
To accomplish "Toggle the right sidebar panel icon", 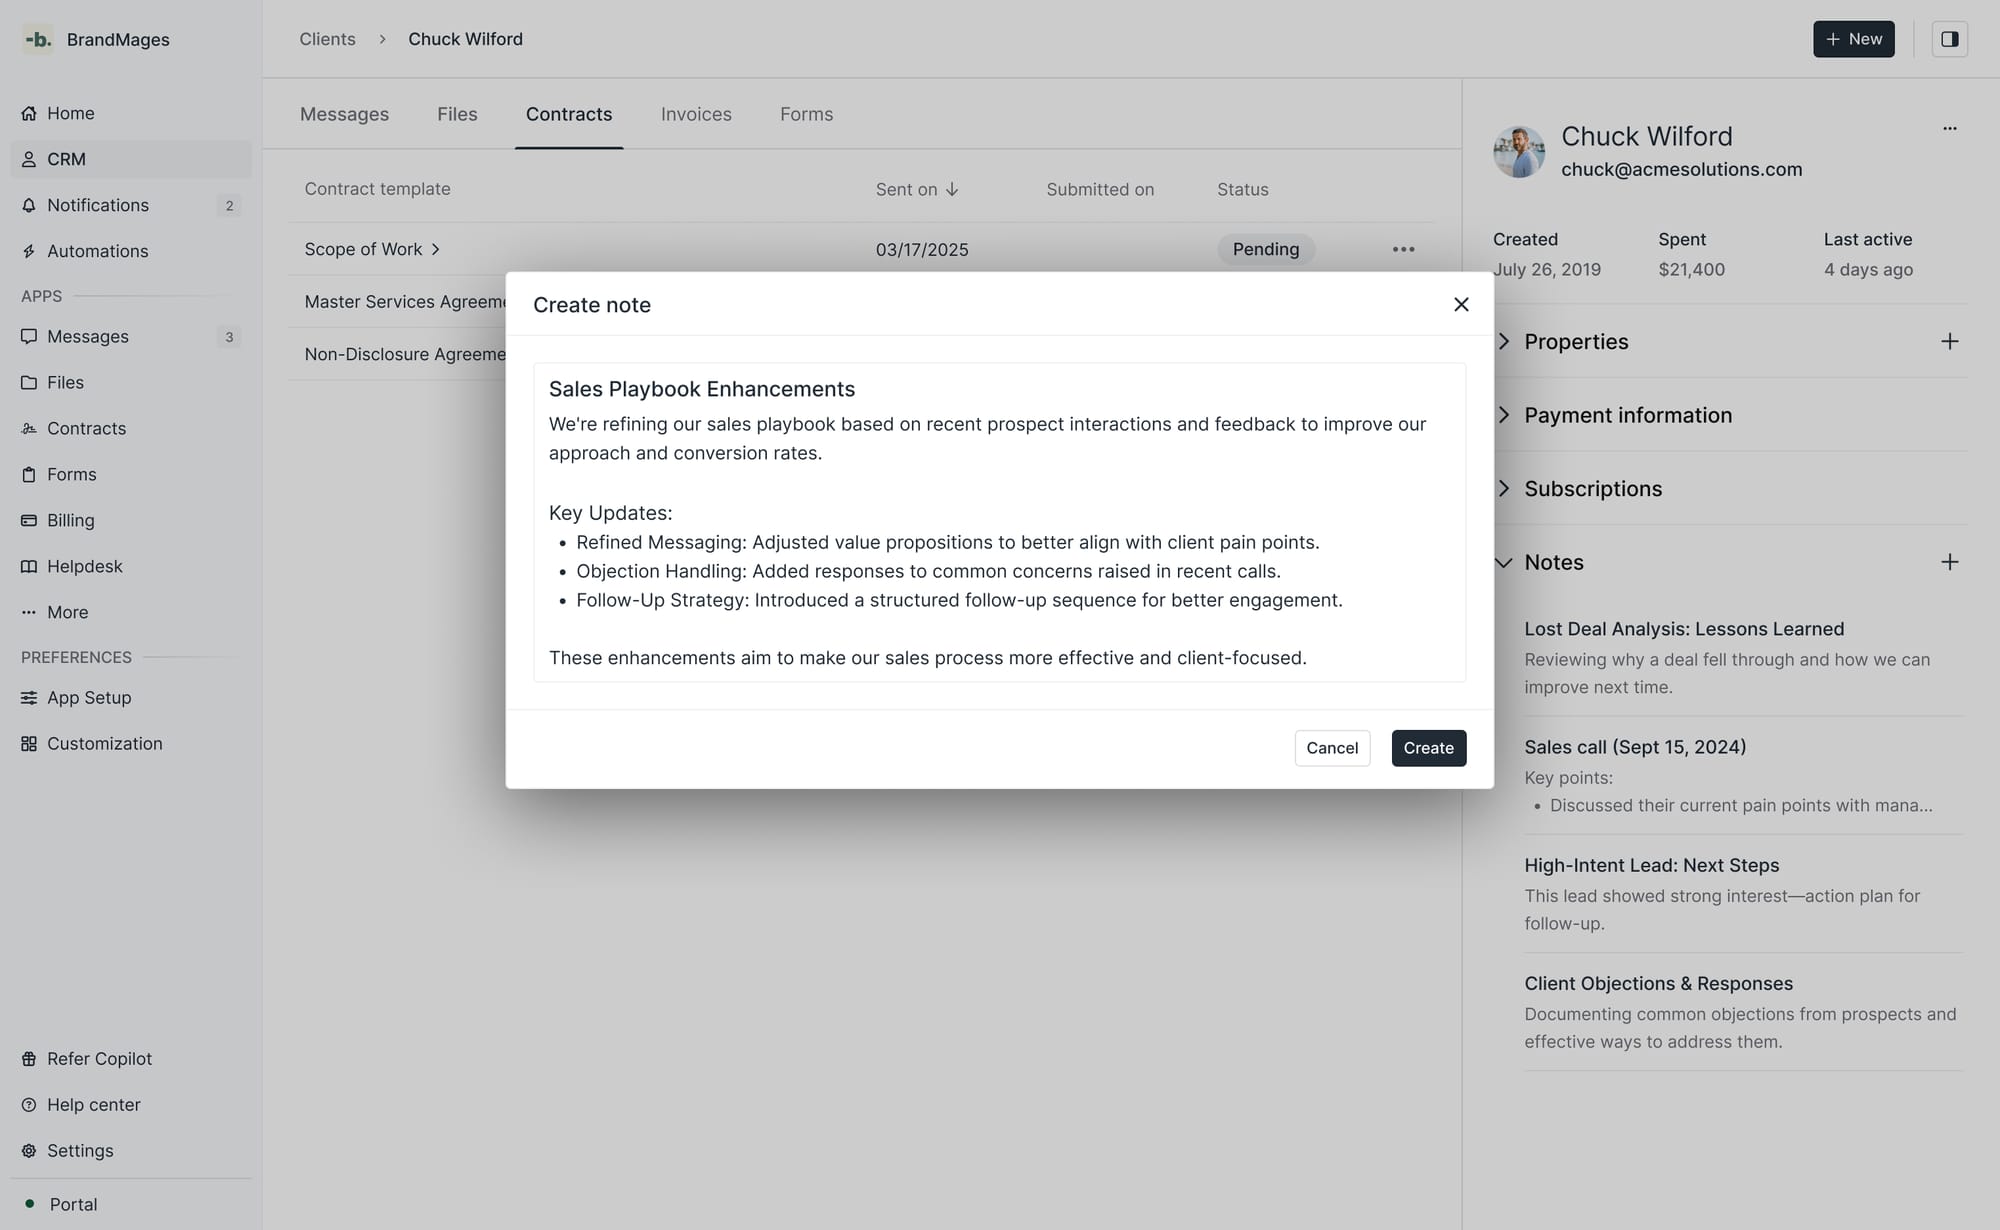I will tap(1949, 39).
